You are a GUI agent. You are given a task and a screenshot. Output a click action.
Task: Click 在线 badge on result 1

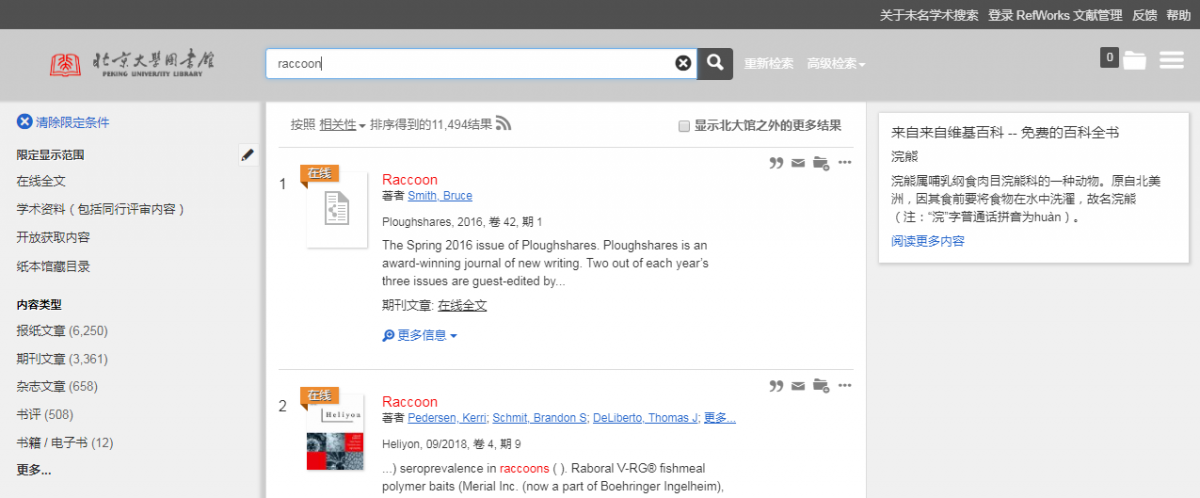tap(320, 173)
